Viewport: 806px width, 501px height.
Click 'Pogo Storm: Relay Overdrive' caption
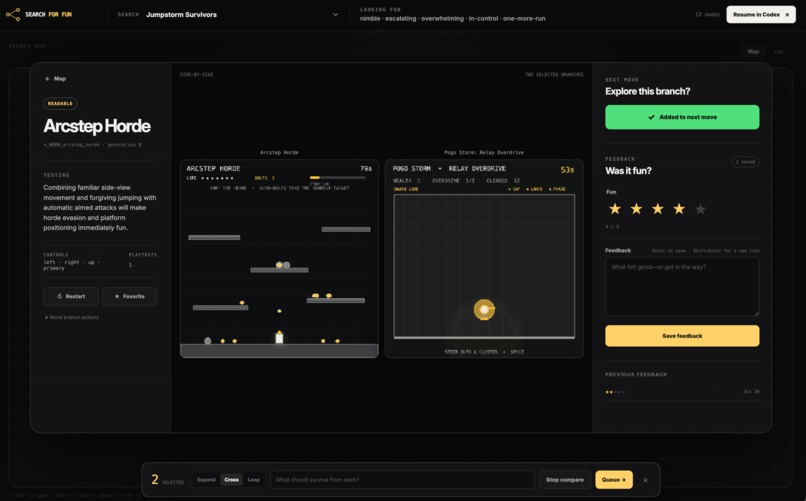pyautogui.click(x=484, y=153)
